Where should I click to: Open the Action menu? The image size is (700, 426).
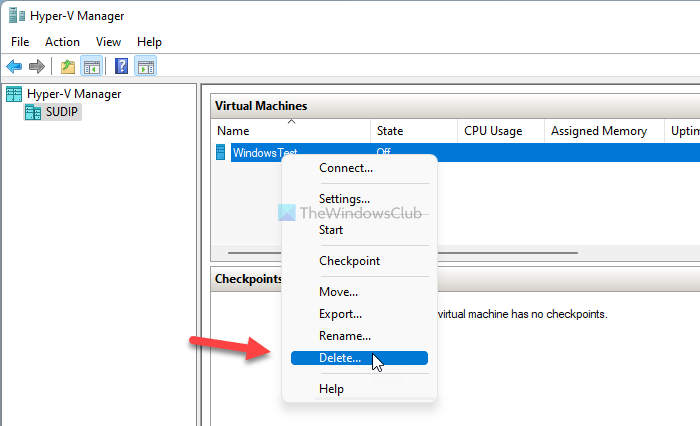[62, 42]
